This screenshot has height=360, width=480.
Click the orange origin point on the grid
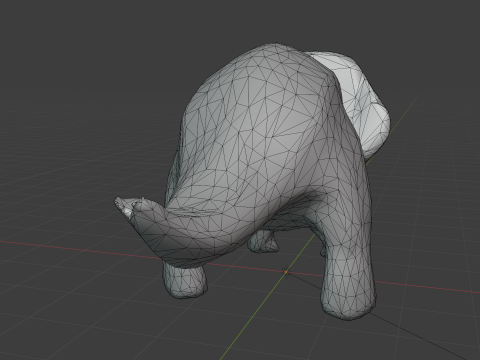point(286,272)
